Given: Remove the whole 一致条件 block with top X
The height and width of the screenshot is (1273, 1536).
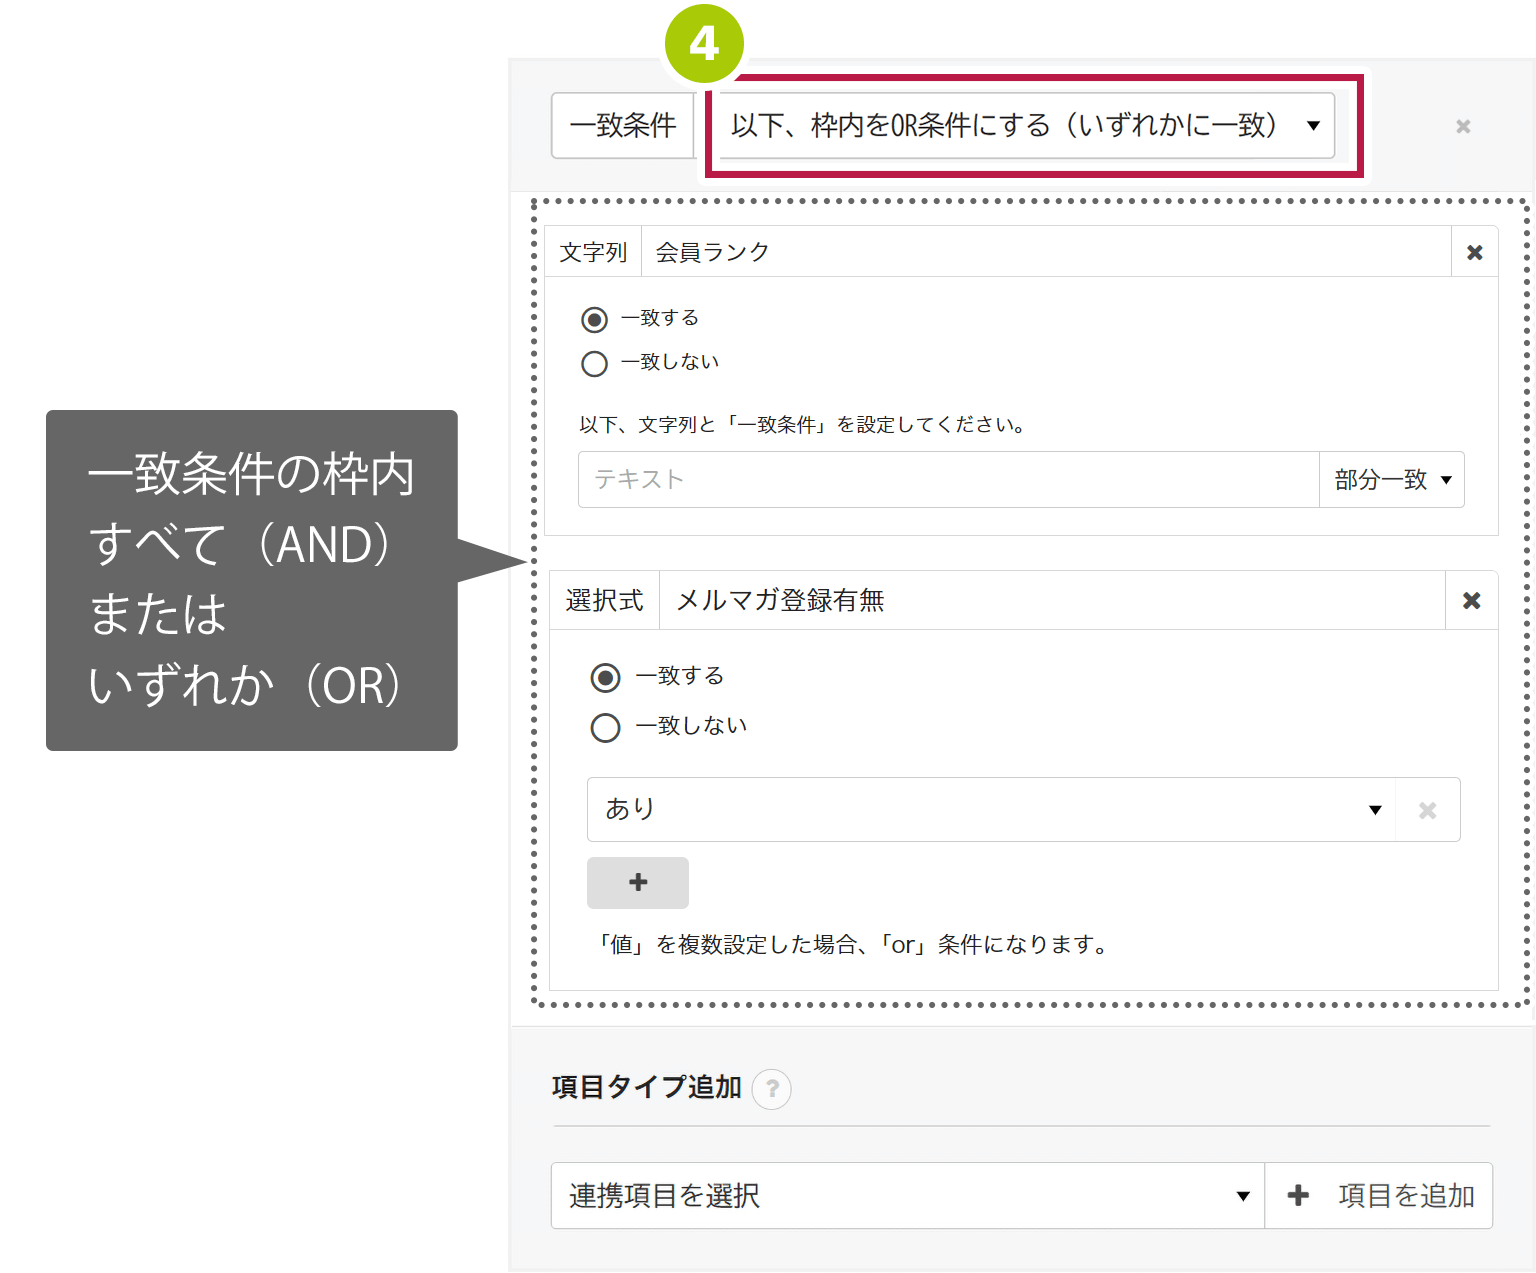Looking at the screenshot, I should [1463, 126].
